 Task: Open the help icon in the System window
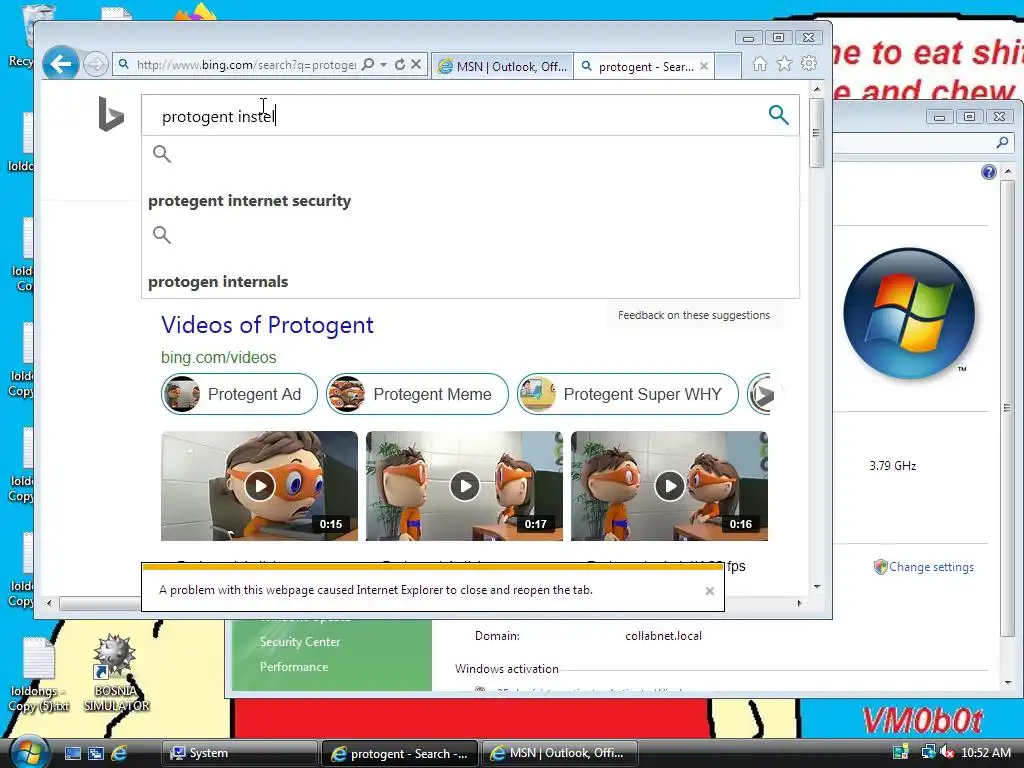tap(988, 172)
